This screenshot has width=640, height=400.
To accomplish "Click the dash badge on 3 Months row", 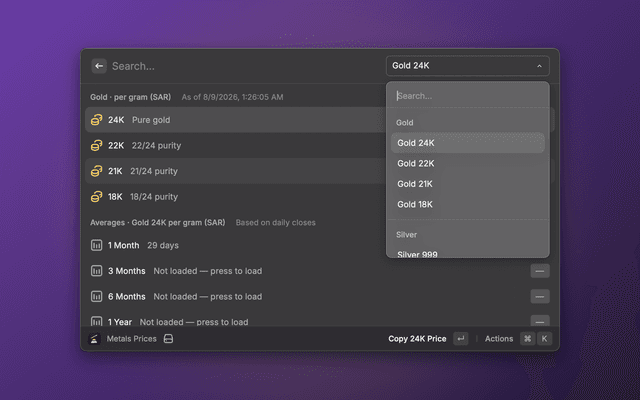I will pos(540,271).
